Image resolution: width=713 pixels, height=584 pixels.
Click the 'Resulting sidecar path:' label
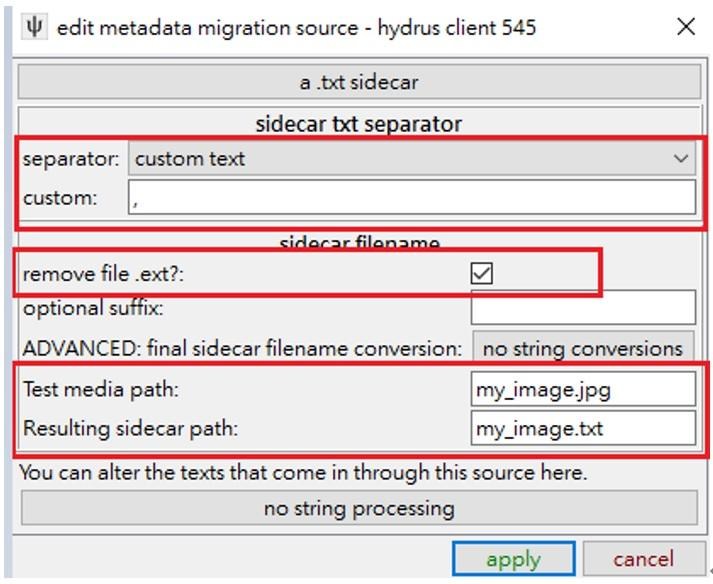click(x=131, y=428)
